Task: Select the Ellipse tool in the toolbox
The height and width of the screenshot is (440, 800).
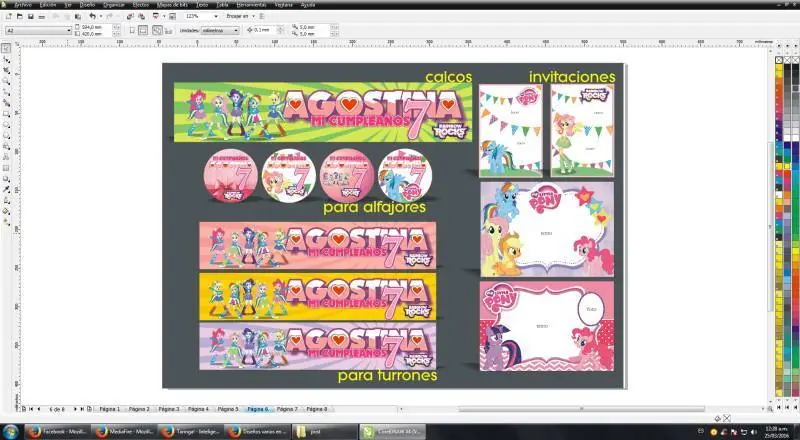Action: click(x=6, y=125)
